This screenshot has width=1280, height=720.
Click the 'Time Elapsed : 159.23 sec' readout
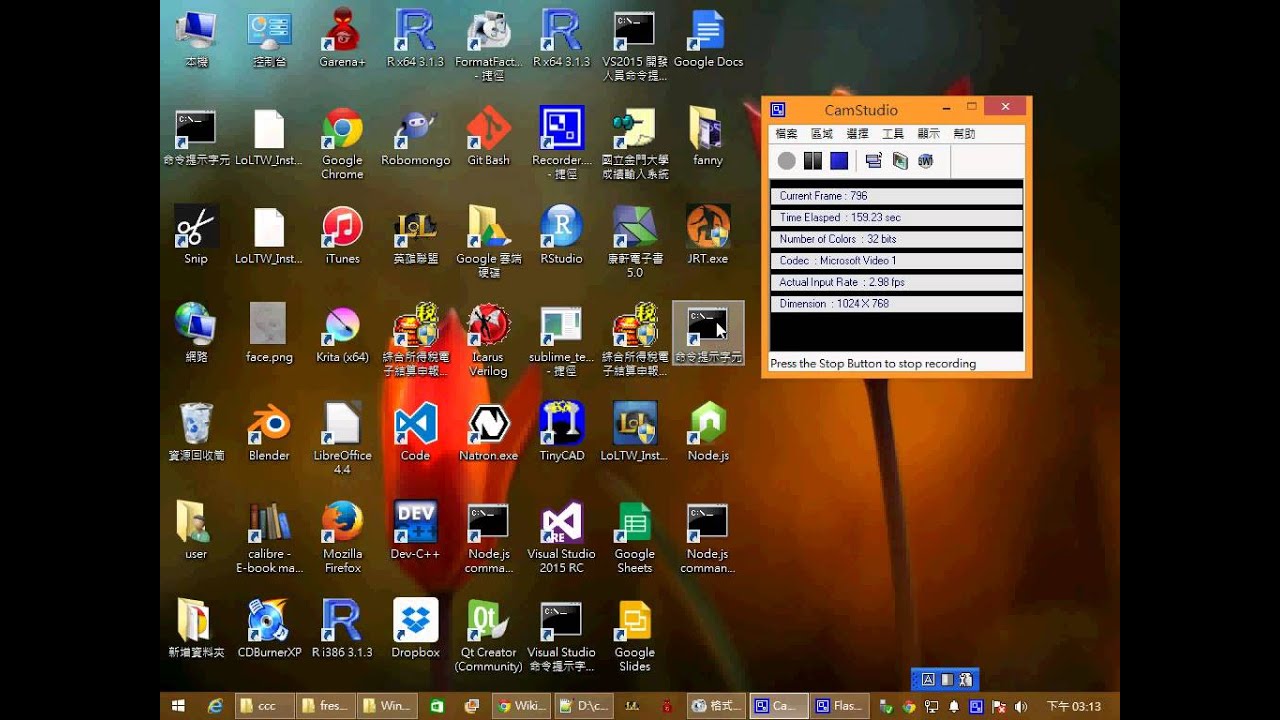(x=896, y=217)
